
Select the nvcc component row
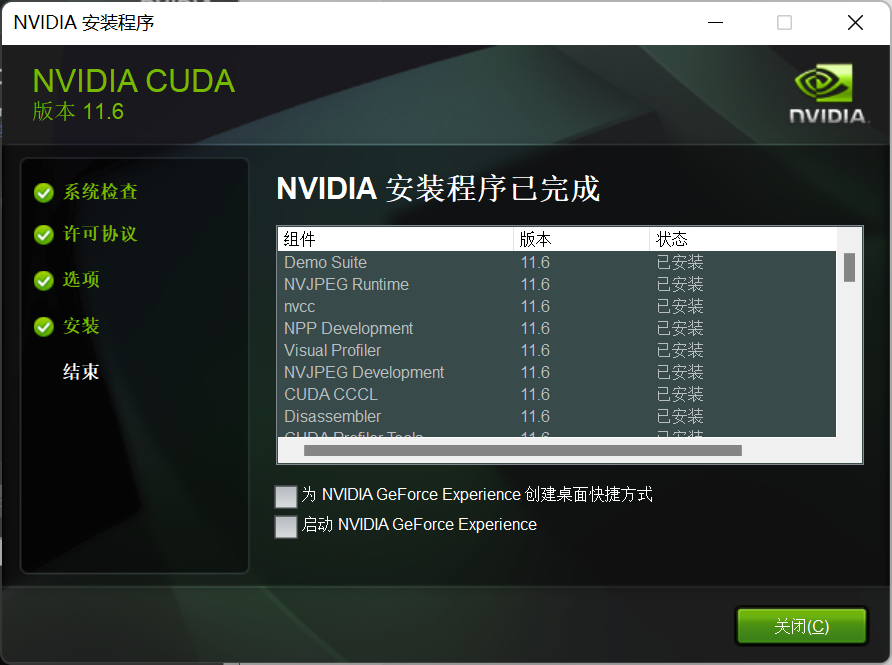(x=557, y=307)
